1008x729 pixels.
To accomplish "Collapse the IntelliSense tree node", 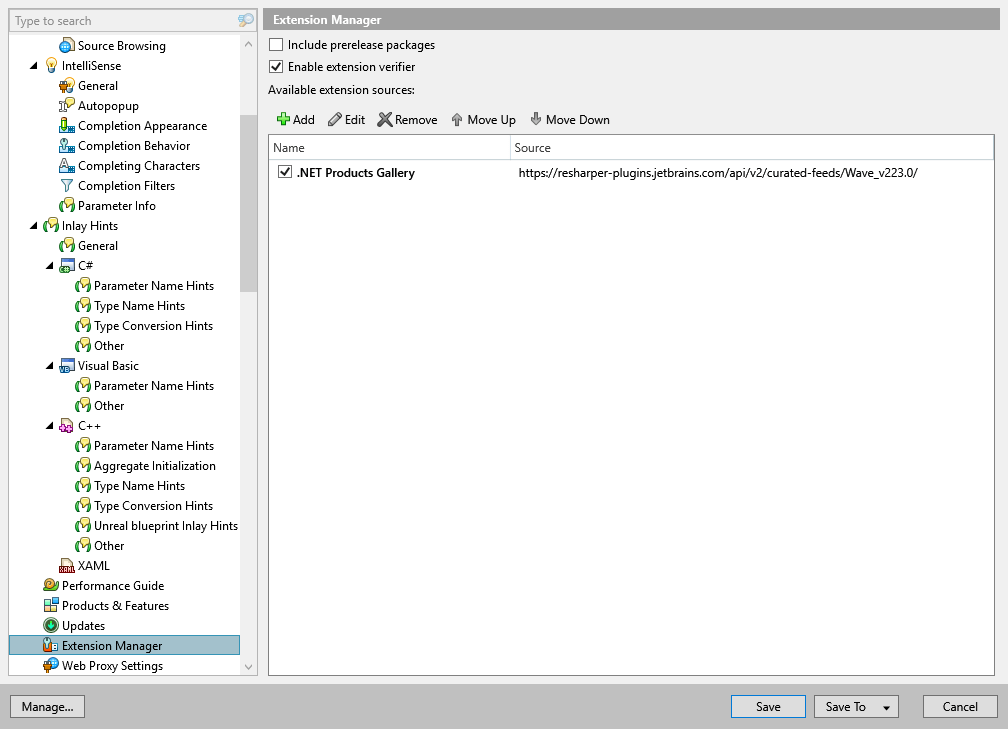I will coord(33,65).
